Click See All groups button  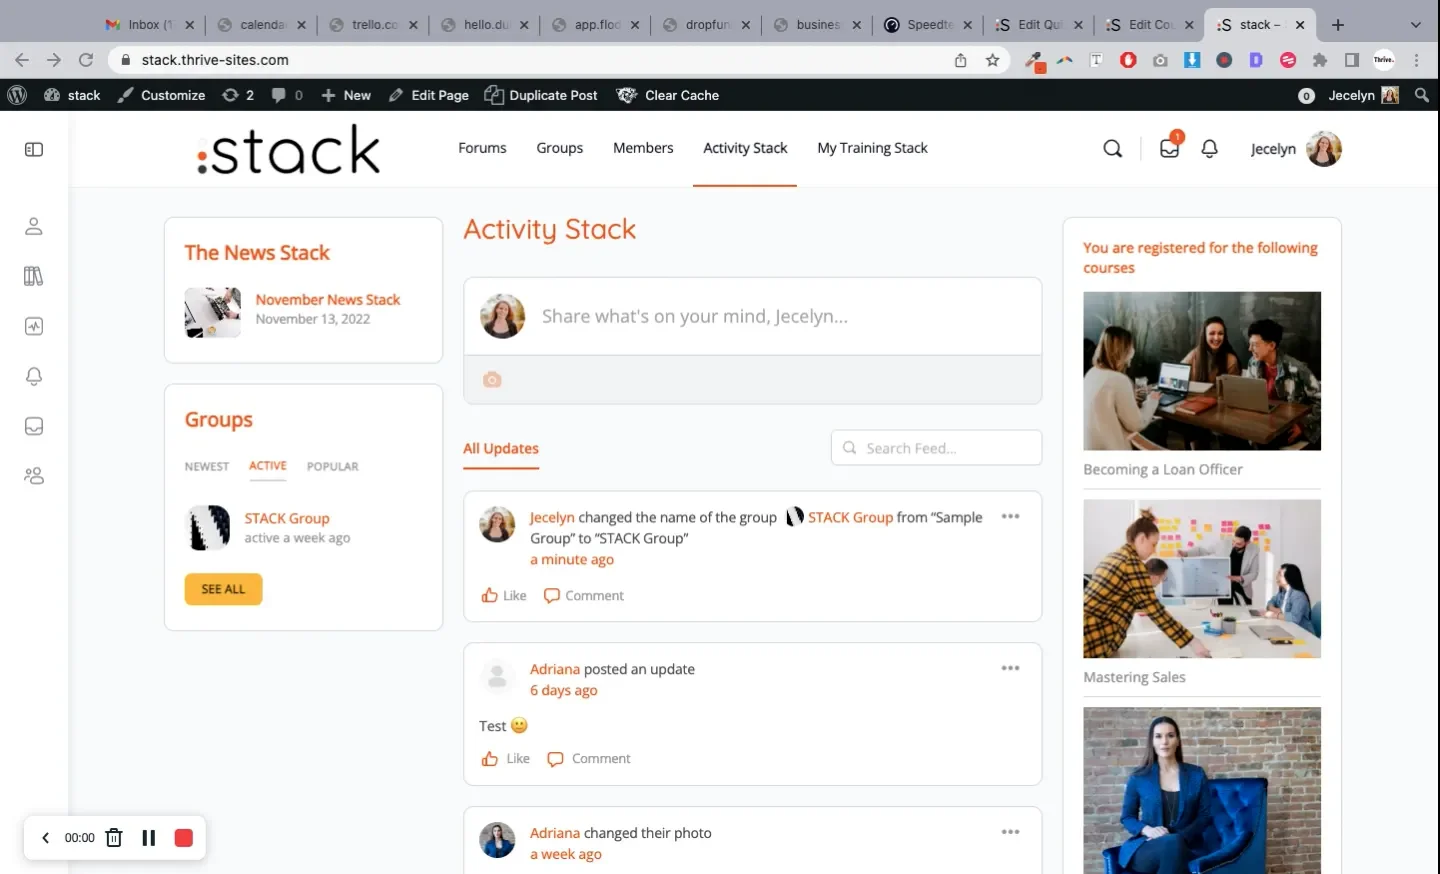[223, 590]
